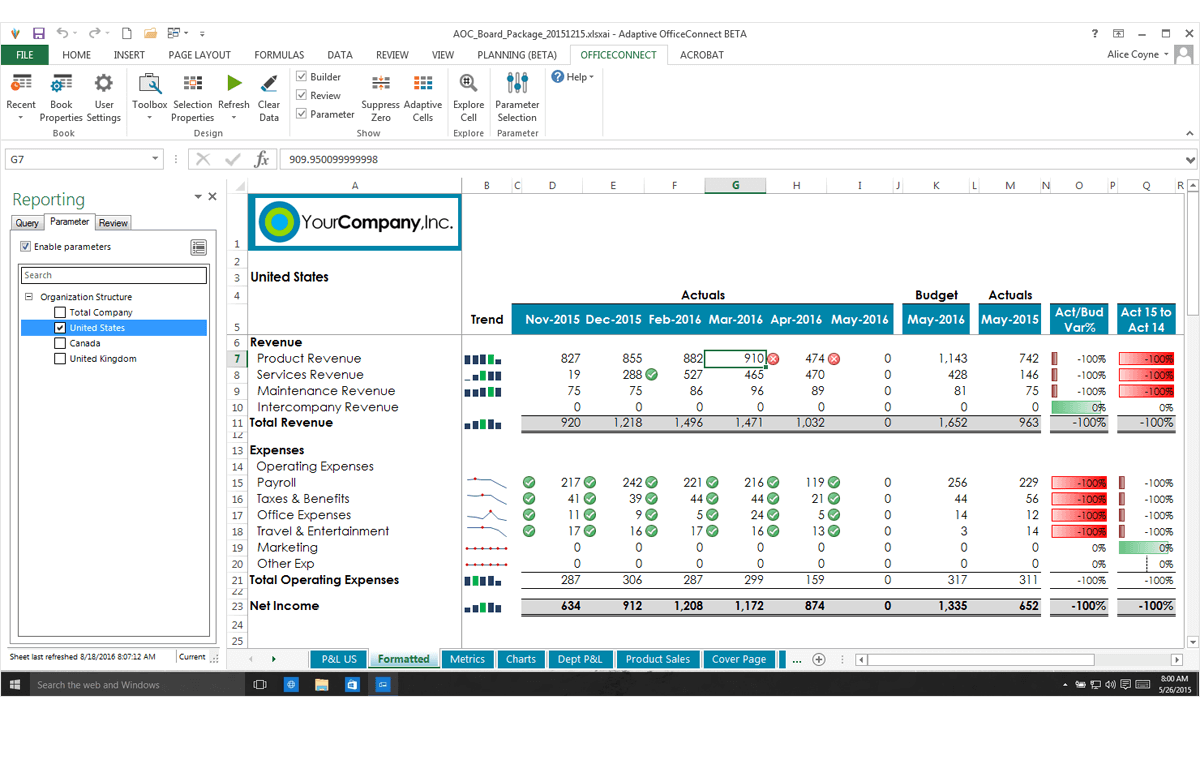
Task: Open Book Properties
Action: click(61, 97)
